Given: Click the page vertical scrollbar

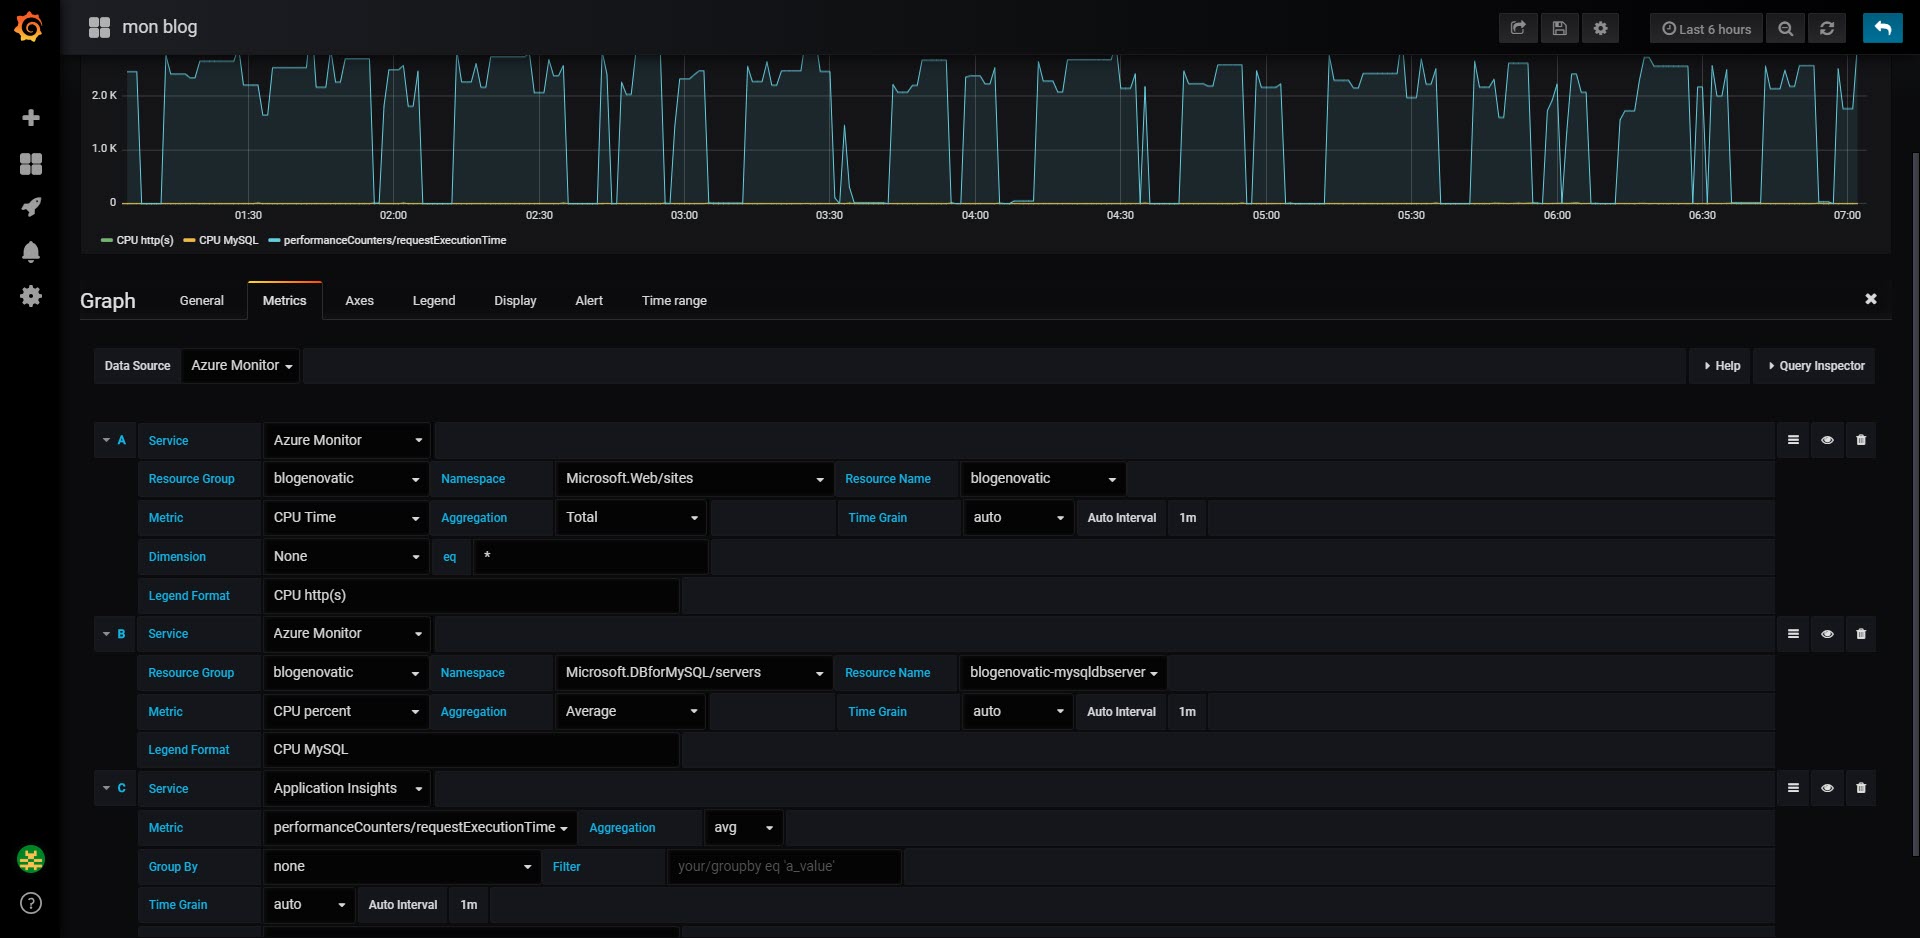Looking at the screenshot, I should (1915, 504).
